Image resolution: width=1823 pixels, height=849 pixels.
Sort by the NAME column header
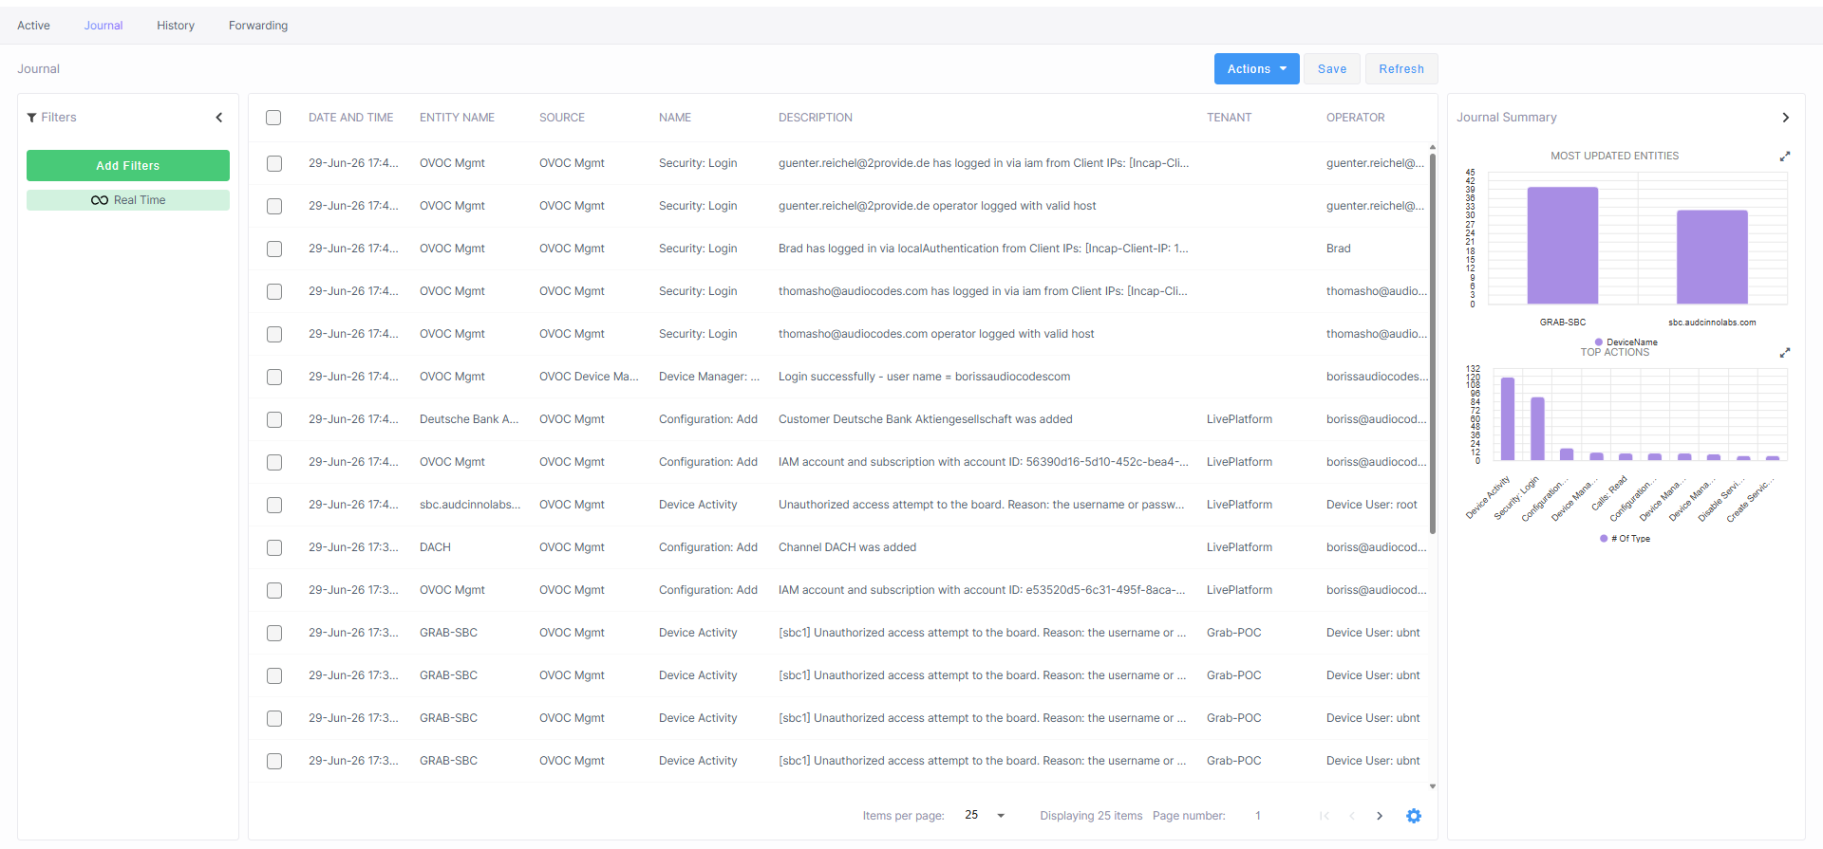pos(675,118)
